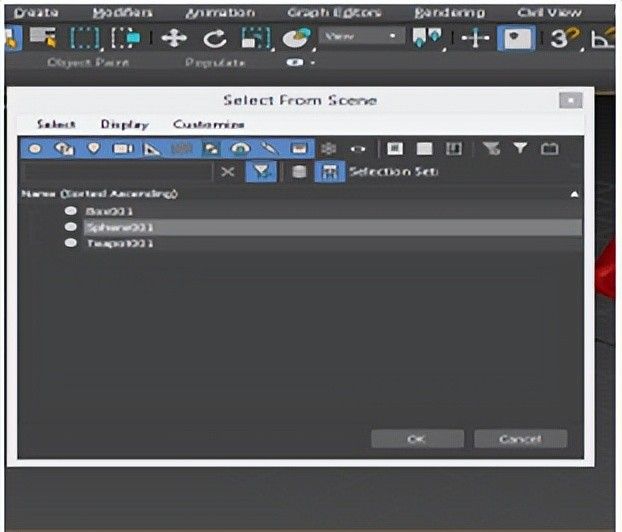Switch to the Populate ribbon tab
The width and height of the screenshot is (622, 532).
coord(215,63)
